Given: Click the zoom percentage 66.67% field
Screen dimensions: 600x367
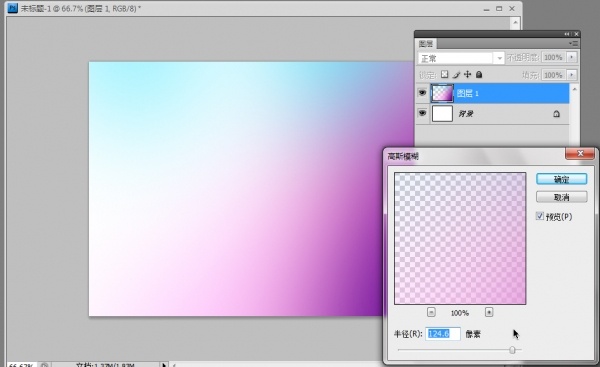Looking at the screenshot, I should pyautogui.click(x=21, y=365).
